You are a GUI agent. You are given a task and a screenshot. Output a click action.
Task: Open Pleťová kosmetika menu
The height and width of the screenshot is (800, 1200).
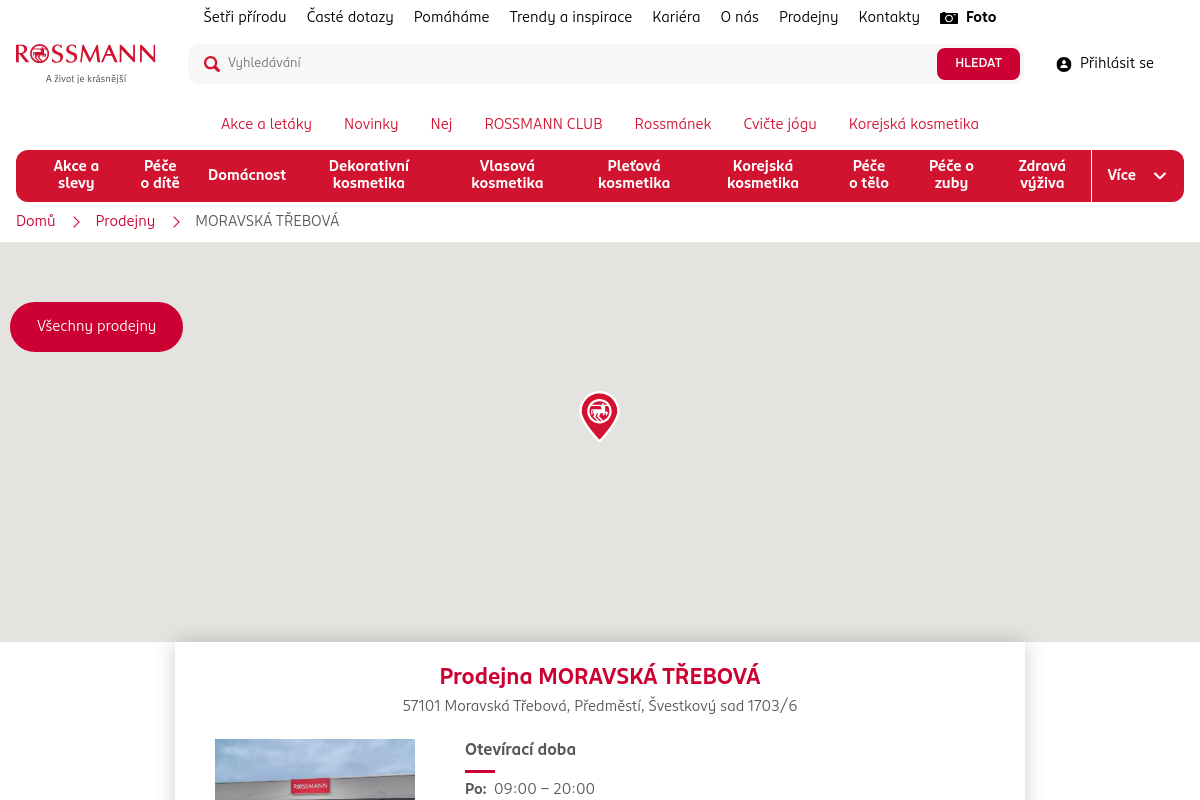pos(634,175)
